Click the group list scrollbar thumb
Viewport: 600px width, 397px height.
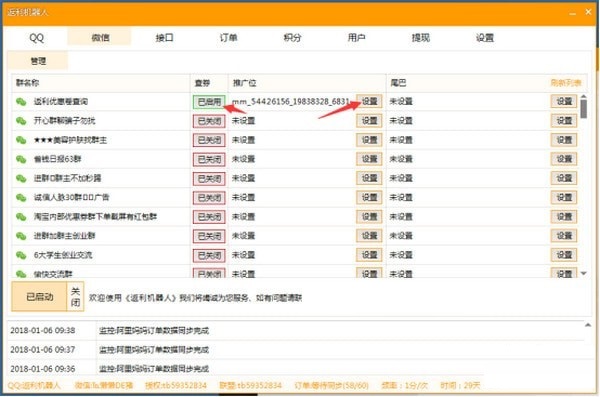tap(584, 108)
